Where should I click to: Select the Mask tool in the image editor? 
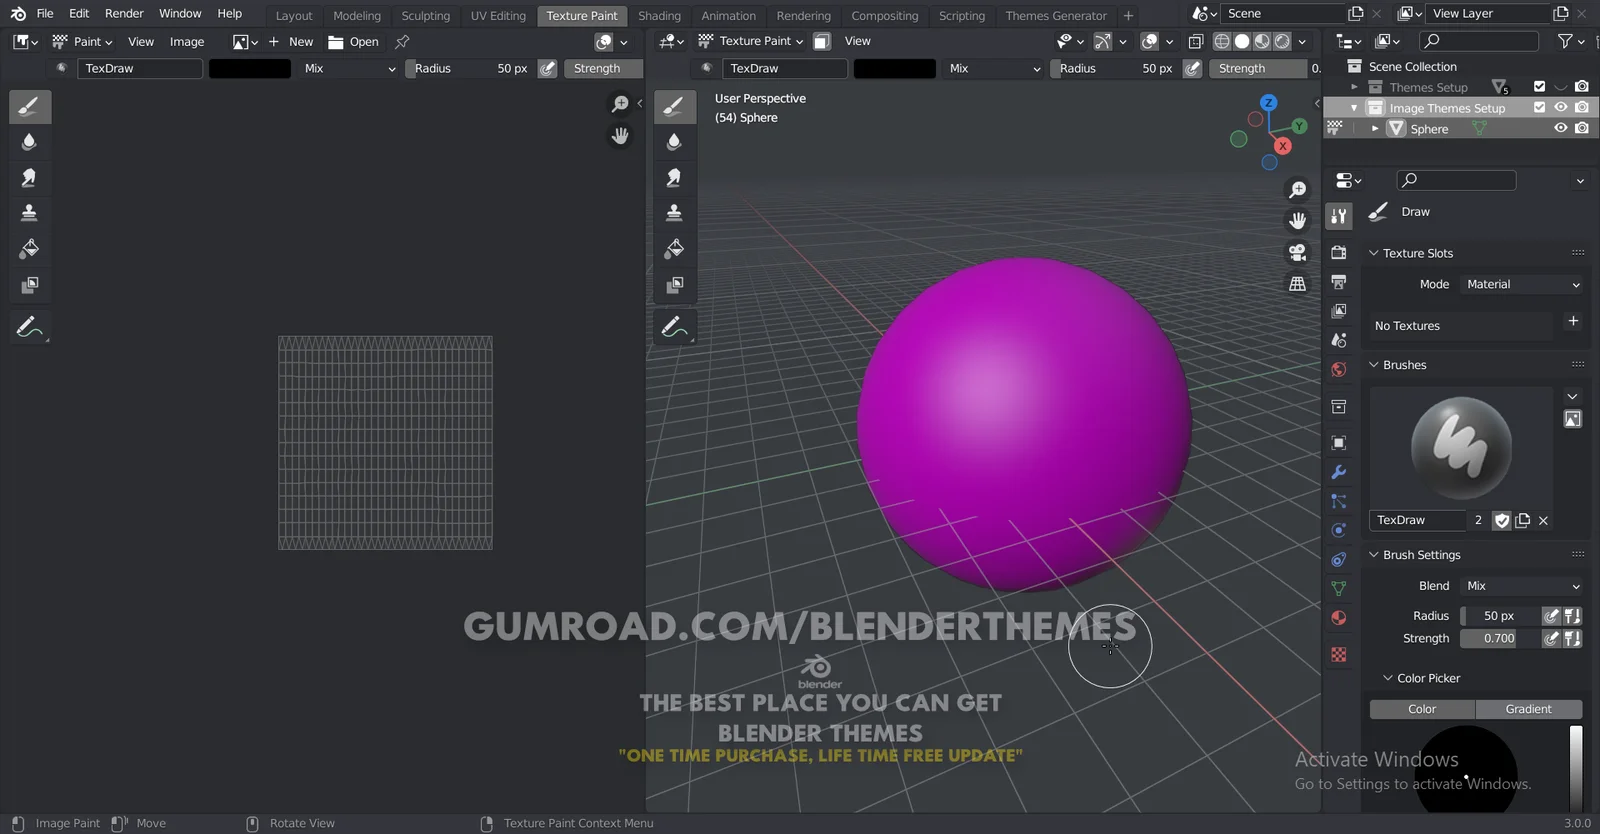30,285
